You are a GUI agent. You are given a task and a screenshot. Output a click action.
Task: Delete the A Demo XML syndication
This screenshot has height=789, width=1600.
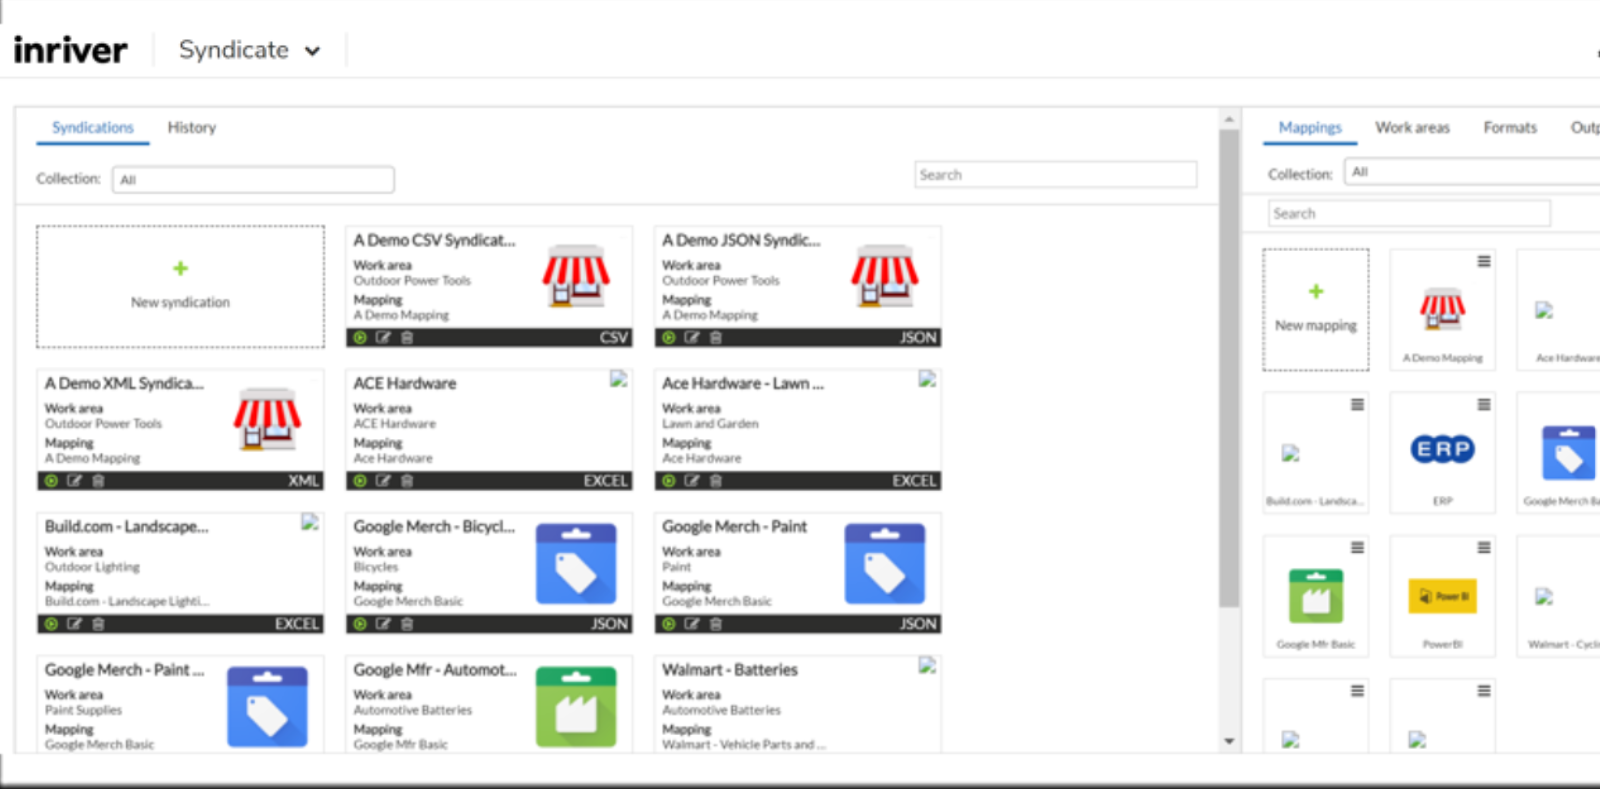click(98, 481)
